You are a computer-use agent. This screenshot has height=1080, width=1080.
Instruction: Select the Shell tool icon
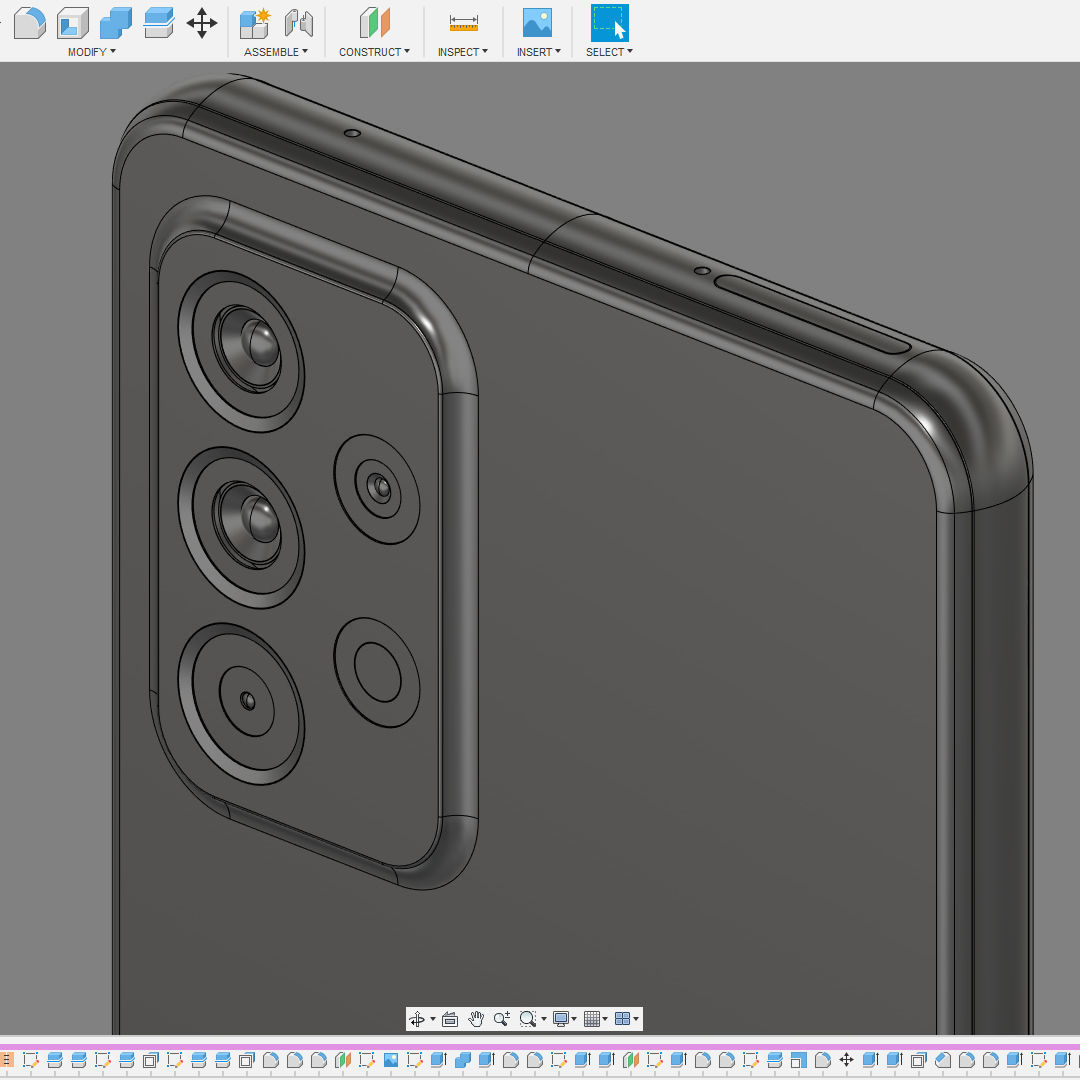(x=73, y=23)
